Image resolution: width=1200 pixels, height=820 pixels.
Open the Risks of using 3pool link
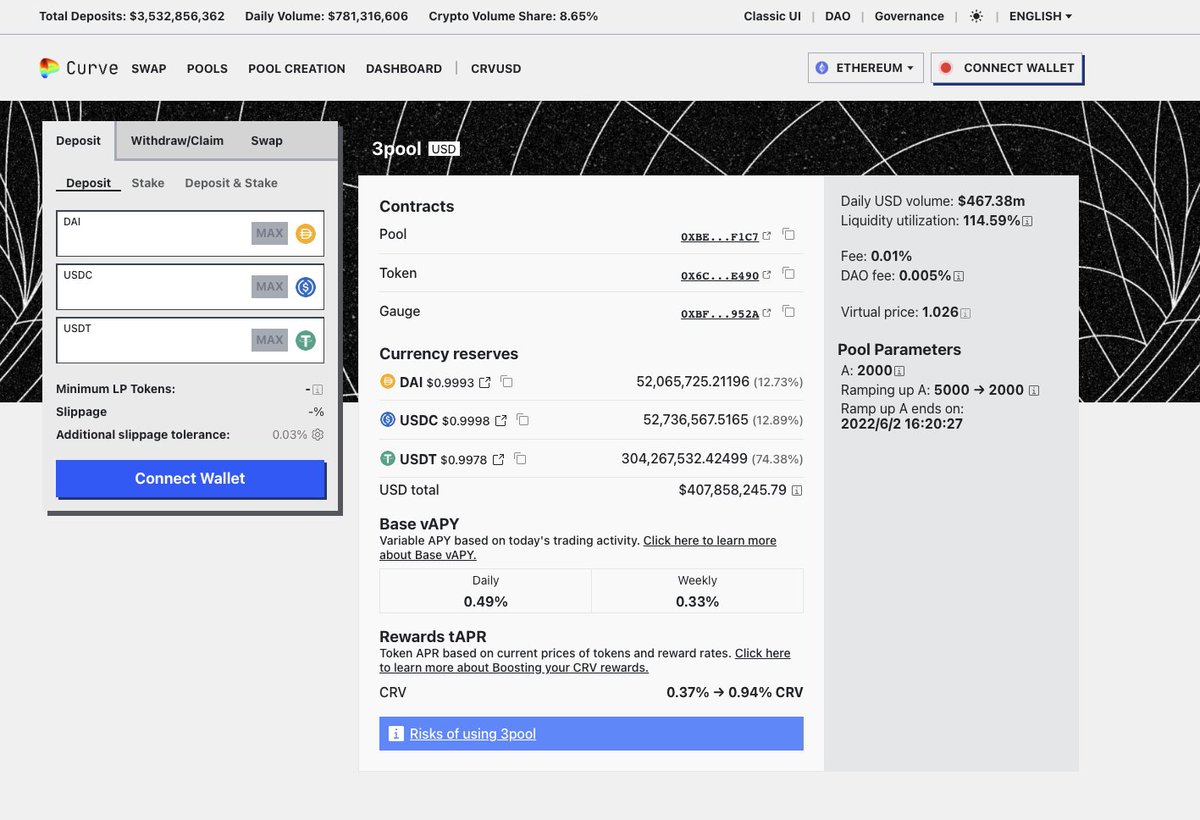[473, 734]
